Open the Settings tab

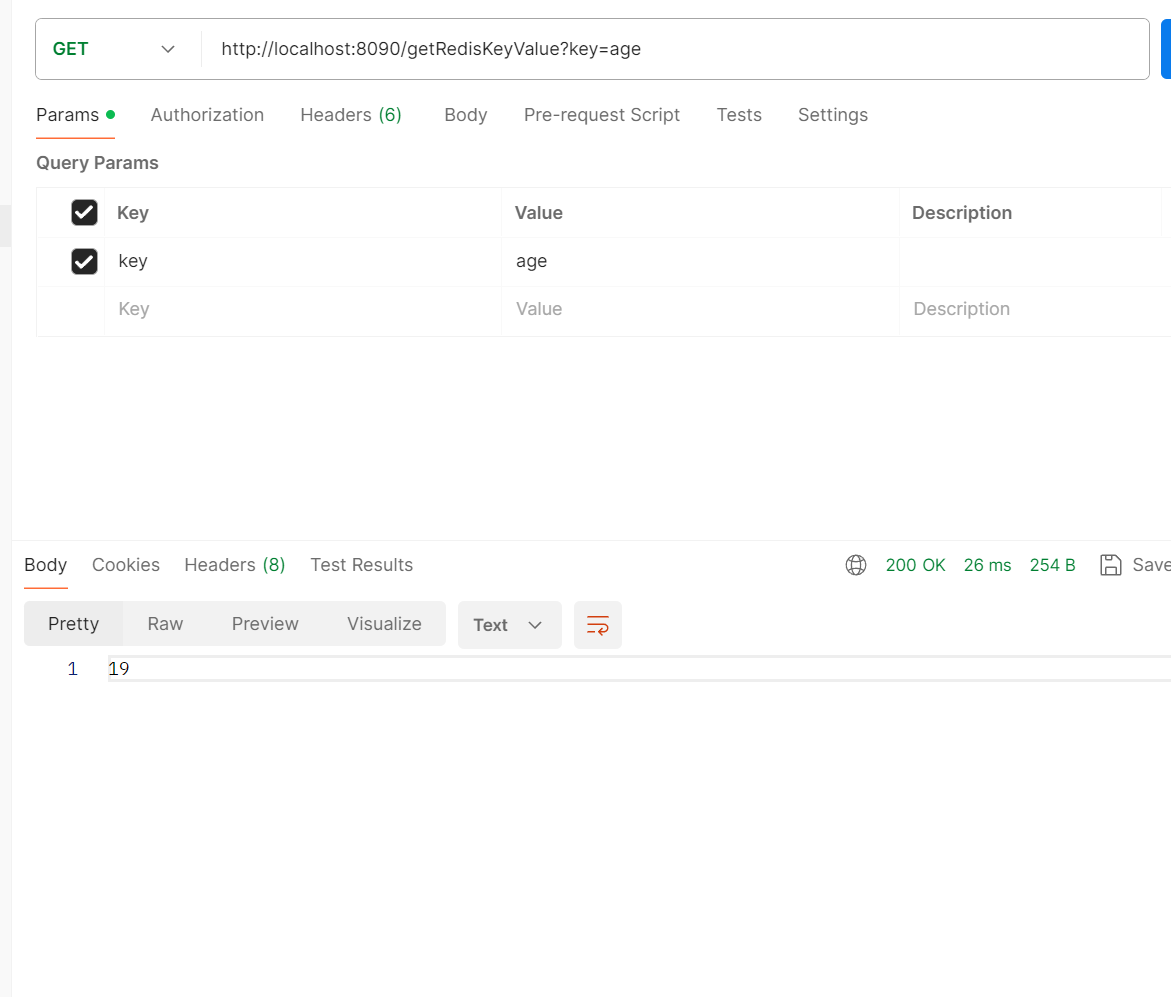[833, 115]
